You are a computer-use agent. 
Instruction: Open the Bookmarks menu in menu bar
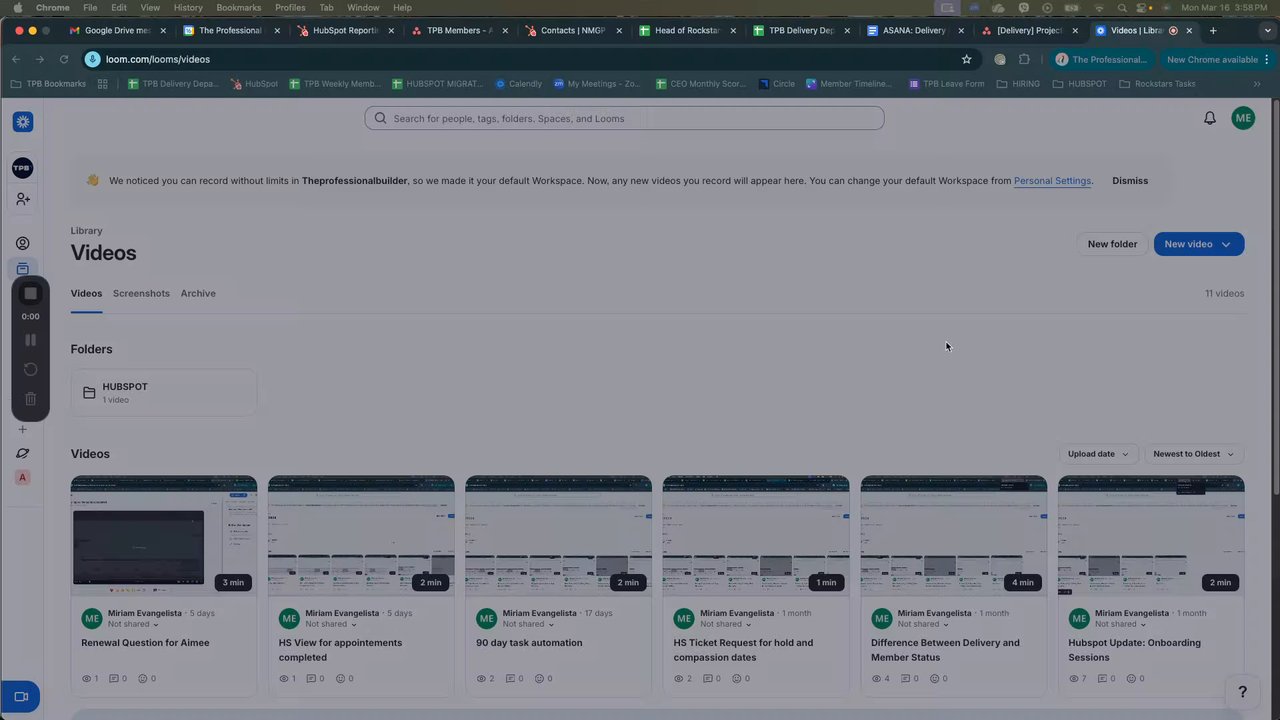(x=238, y=7)
